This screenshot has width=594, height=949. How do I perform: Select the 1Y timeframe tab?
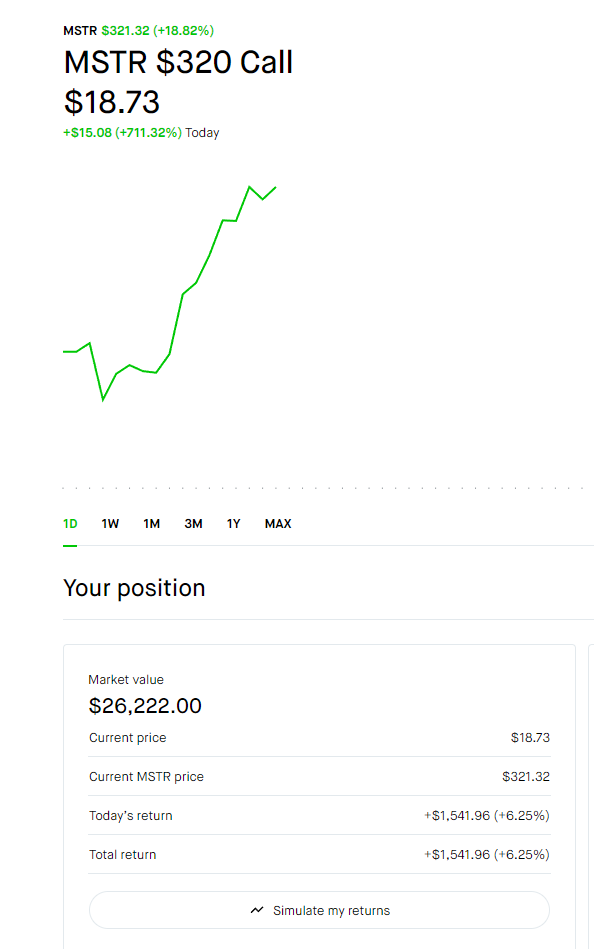(233, 523)
